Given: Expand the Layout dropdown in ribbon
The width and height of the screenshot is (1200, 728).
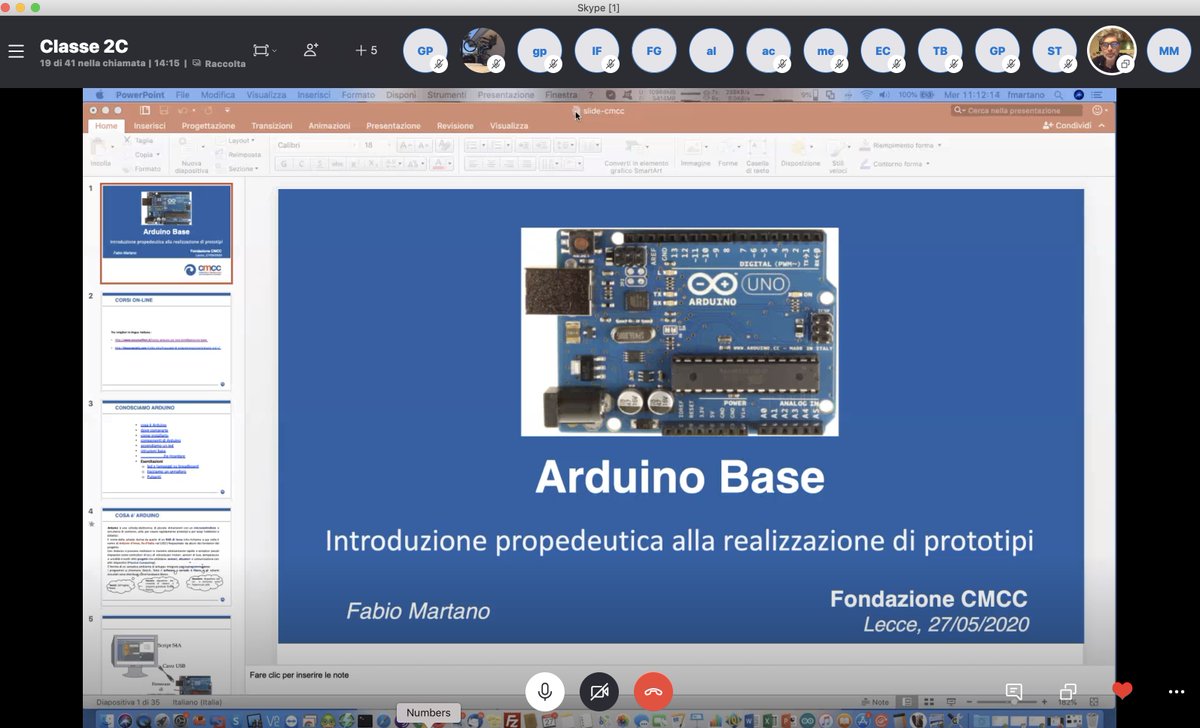Looking at the screenshot, I should tap(240, 142).
